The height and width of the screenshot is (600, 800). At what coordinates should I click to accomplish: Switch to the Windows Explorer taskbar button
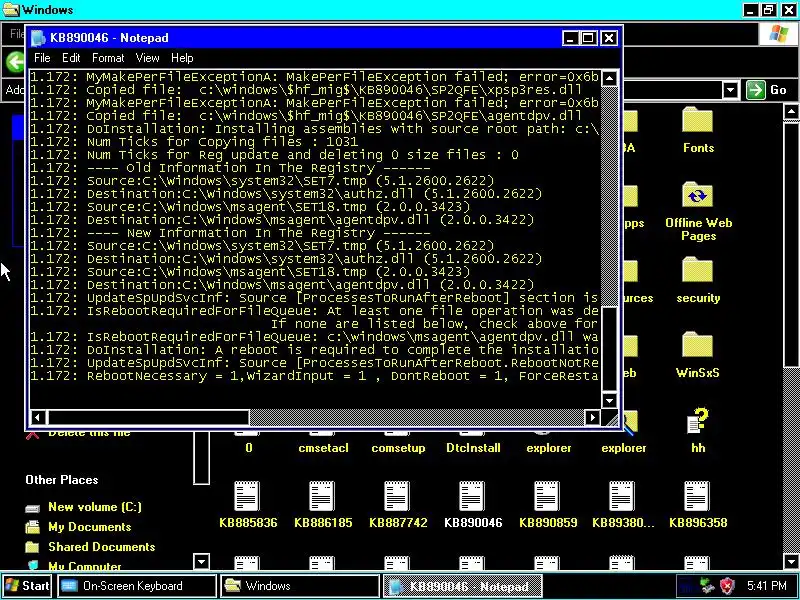(x=299, y=586)
